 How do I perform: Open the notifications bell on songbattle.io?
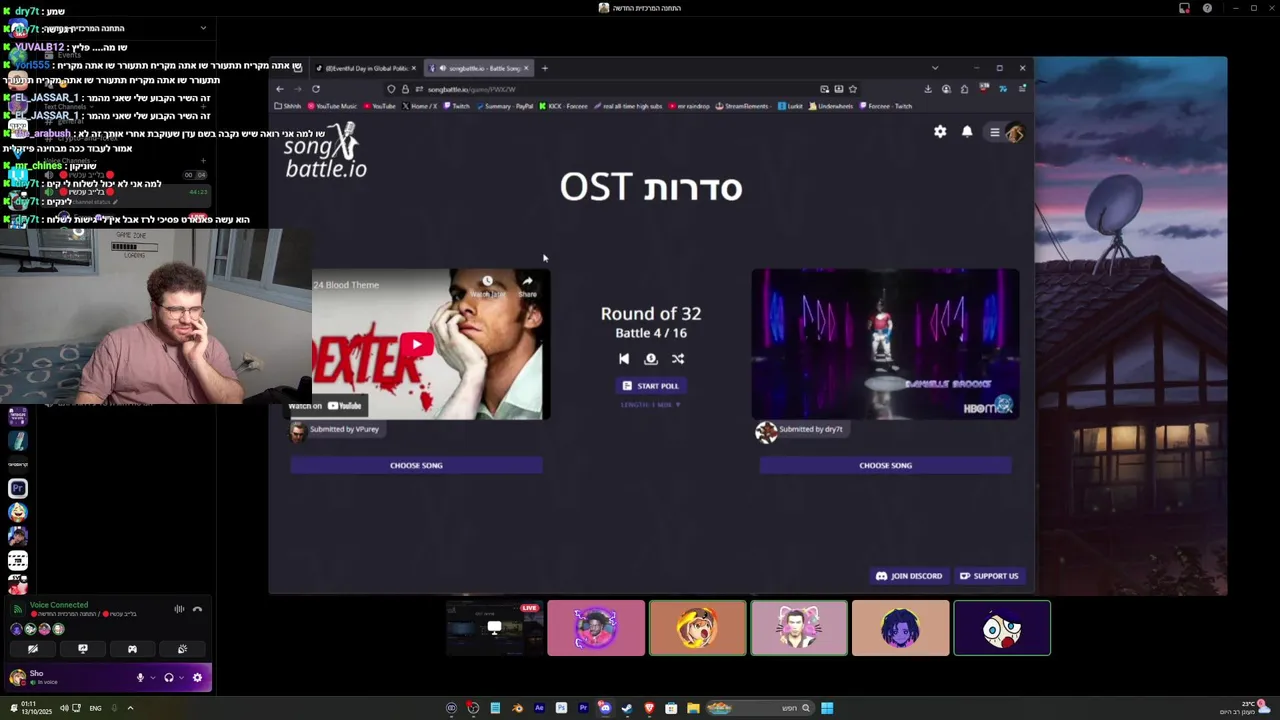point(967,131)
